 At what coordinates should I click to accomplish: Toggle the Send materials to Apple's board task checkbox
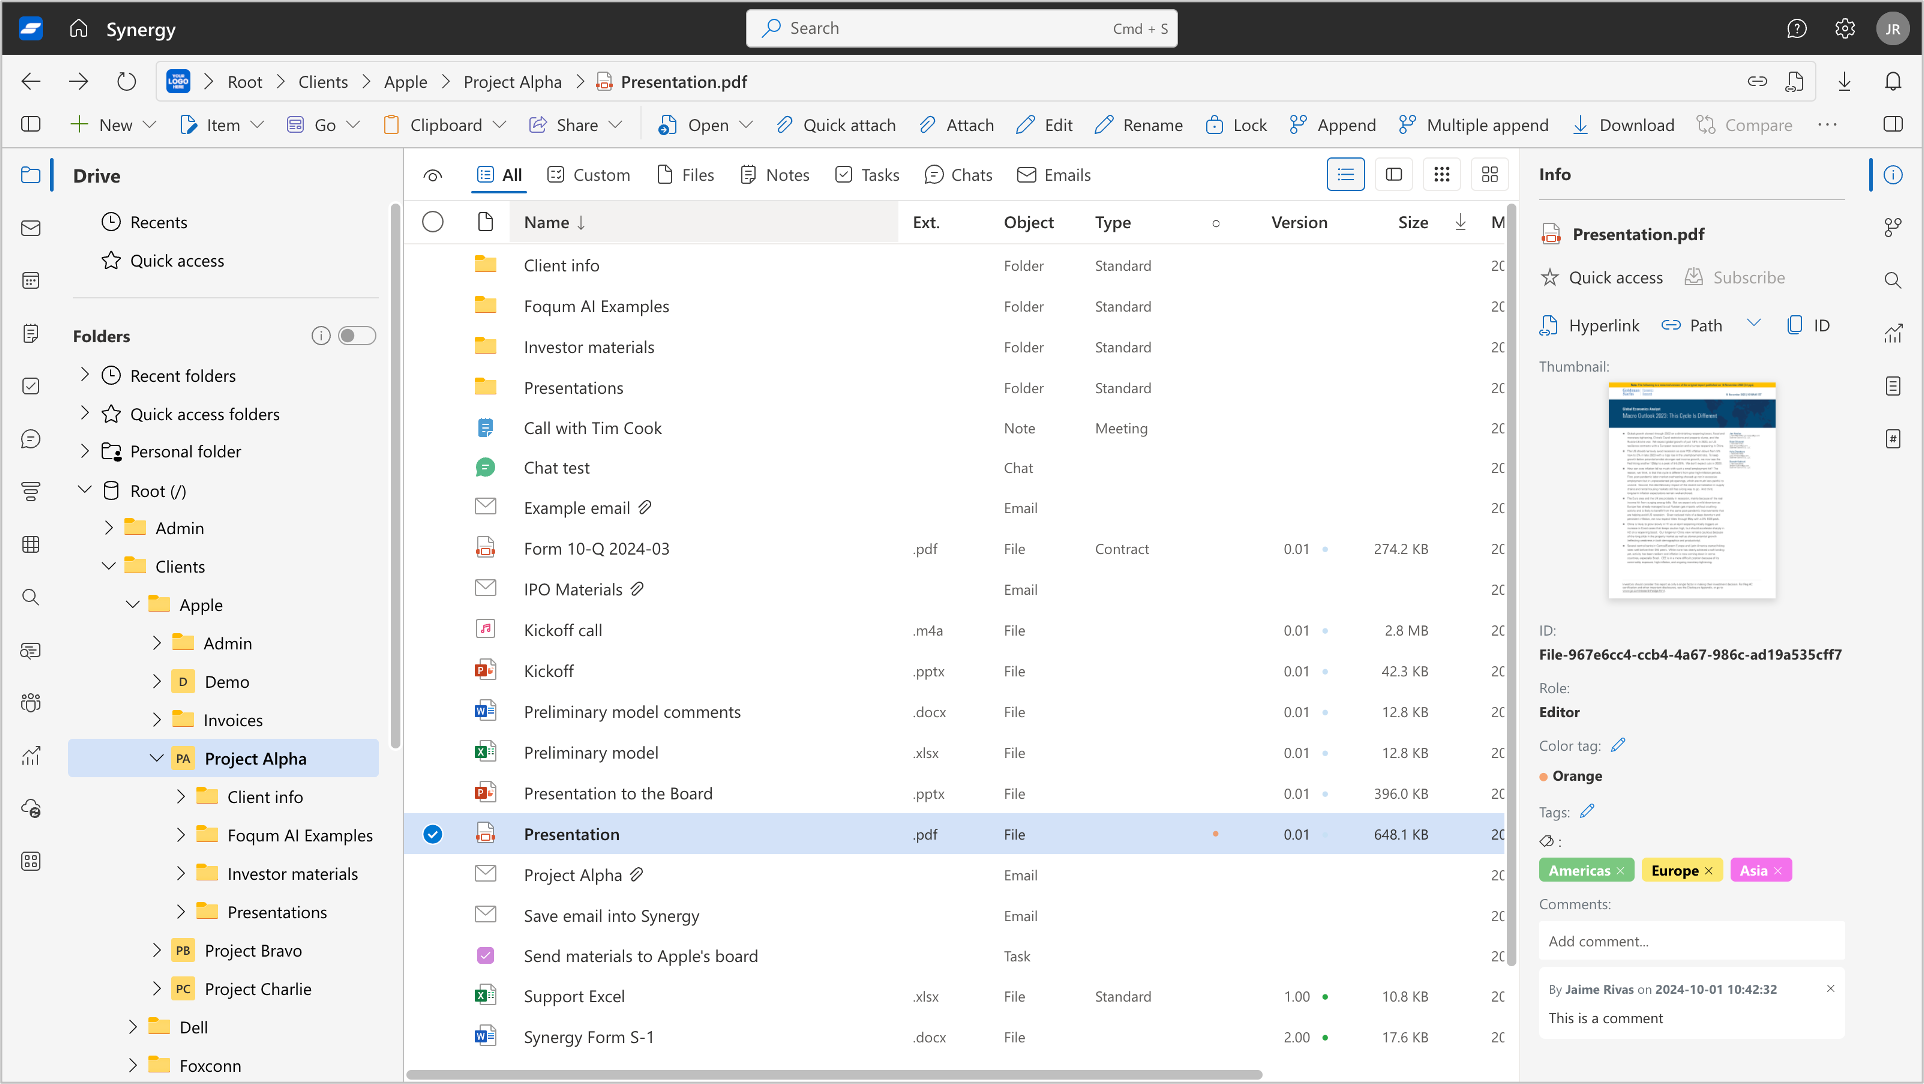tap(485, 956)
